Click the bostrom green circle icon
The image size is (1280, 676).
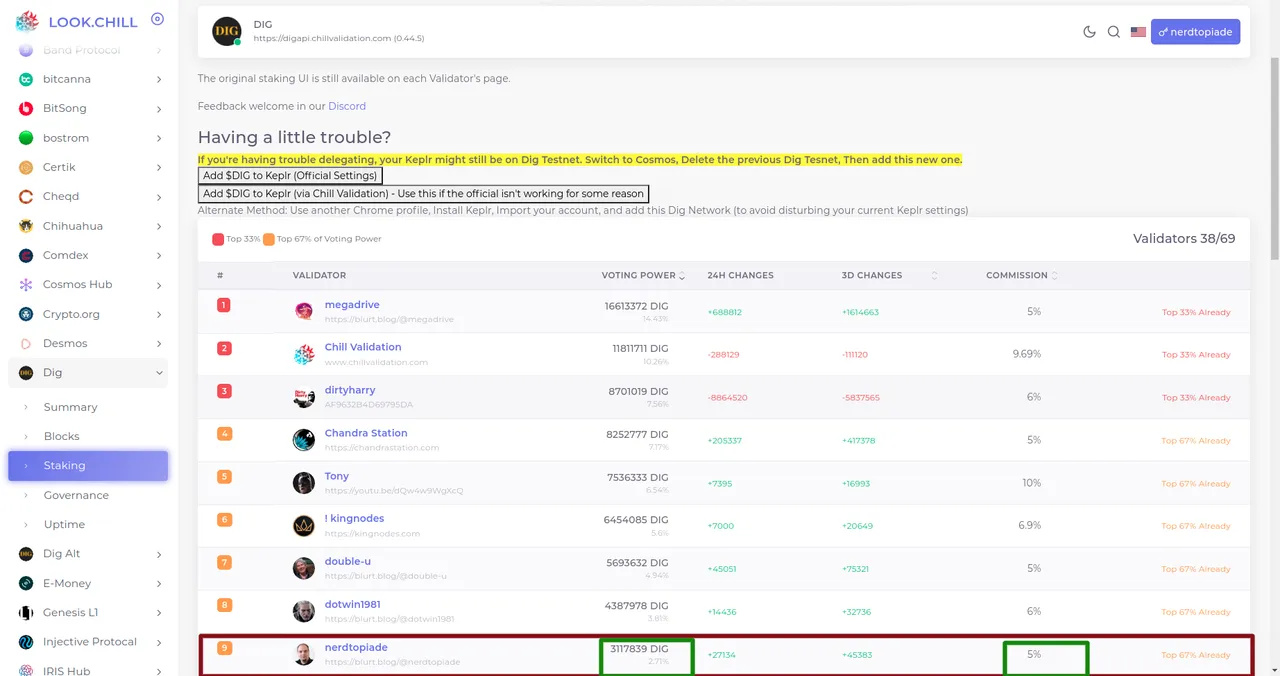coord(26,138)
